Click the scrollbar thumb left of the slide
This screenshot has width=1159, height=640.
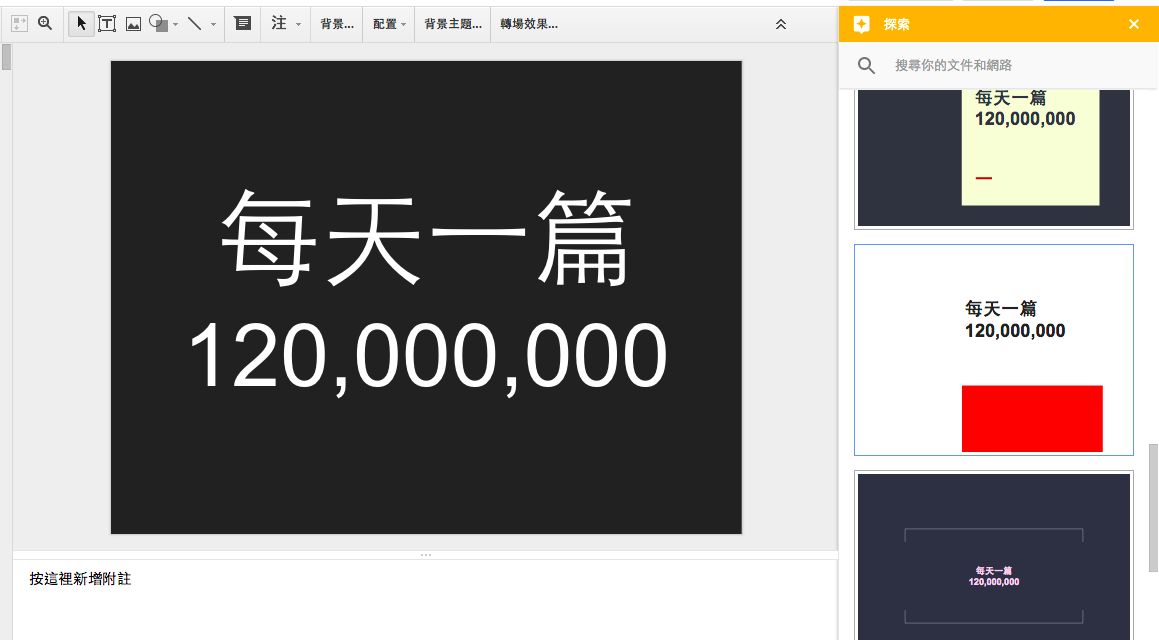tap(6, 57)
